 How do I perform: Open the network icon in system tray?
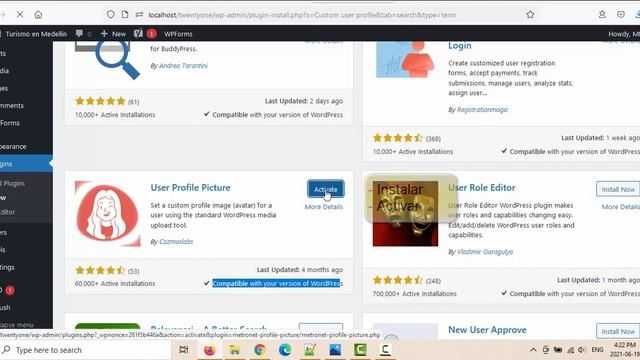(x=570, y=350)
